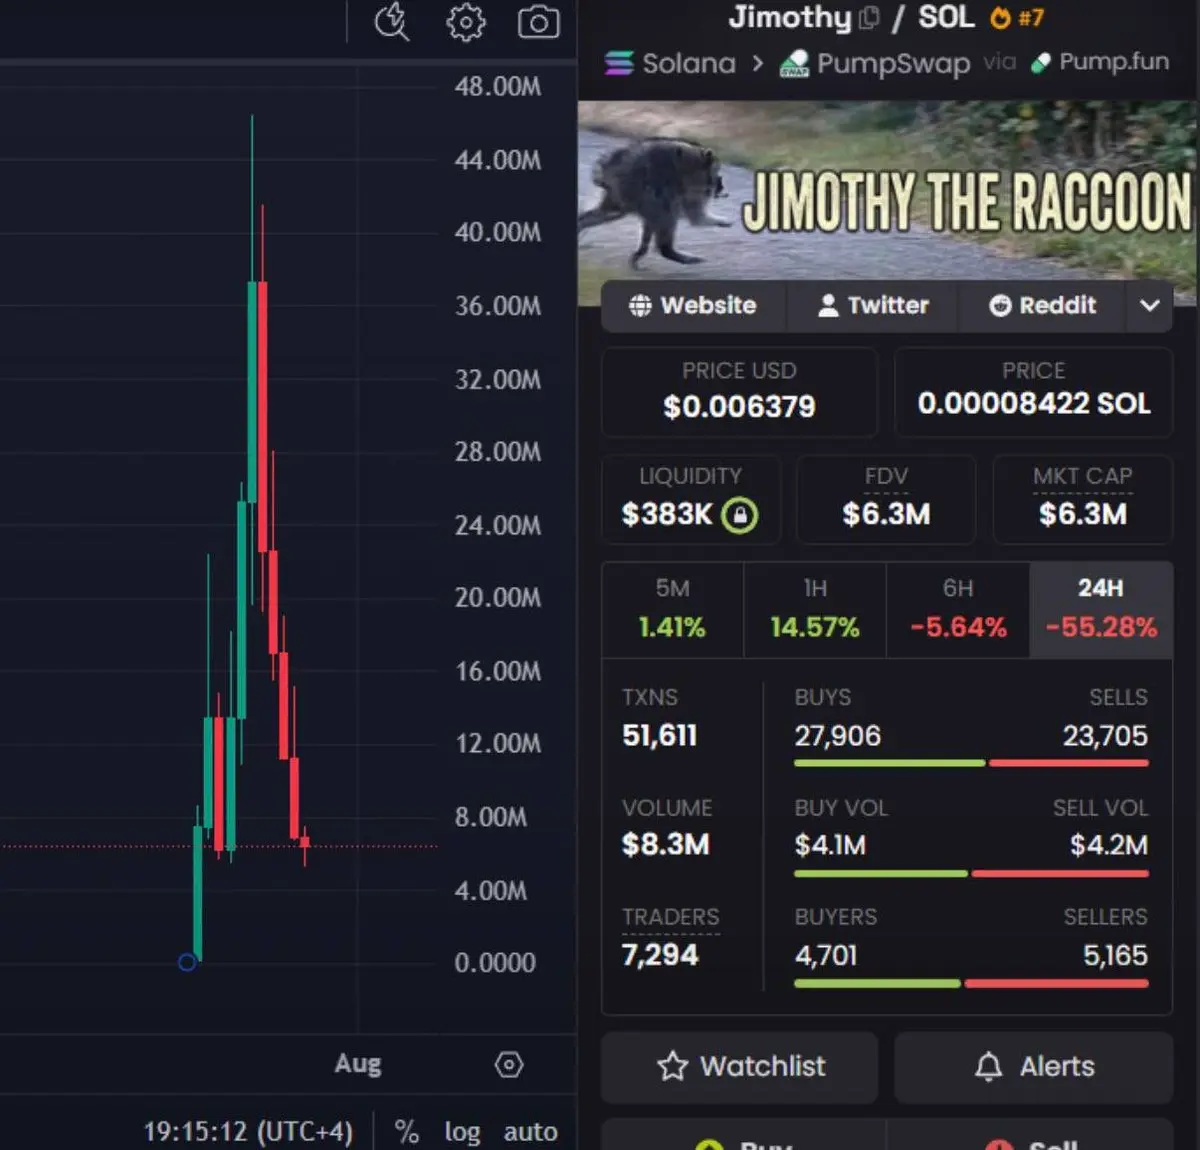1200x1150 pixels.
Task: Open the Website link
Action: pyautogui.click(x=693, y=305)
